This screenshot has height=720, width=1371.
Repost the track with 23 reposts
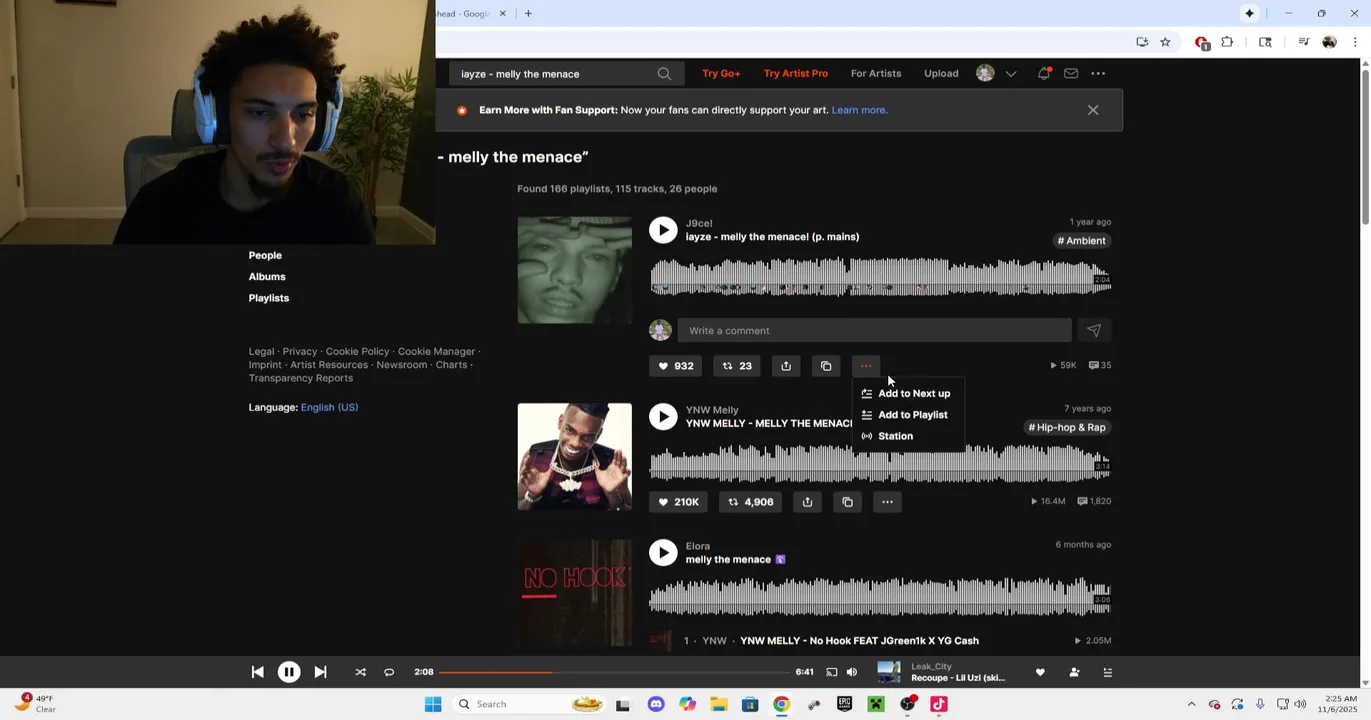737,366
